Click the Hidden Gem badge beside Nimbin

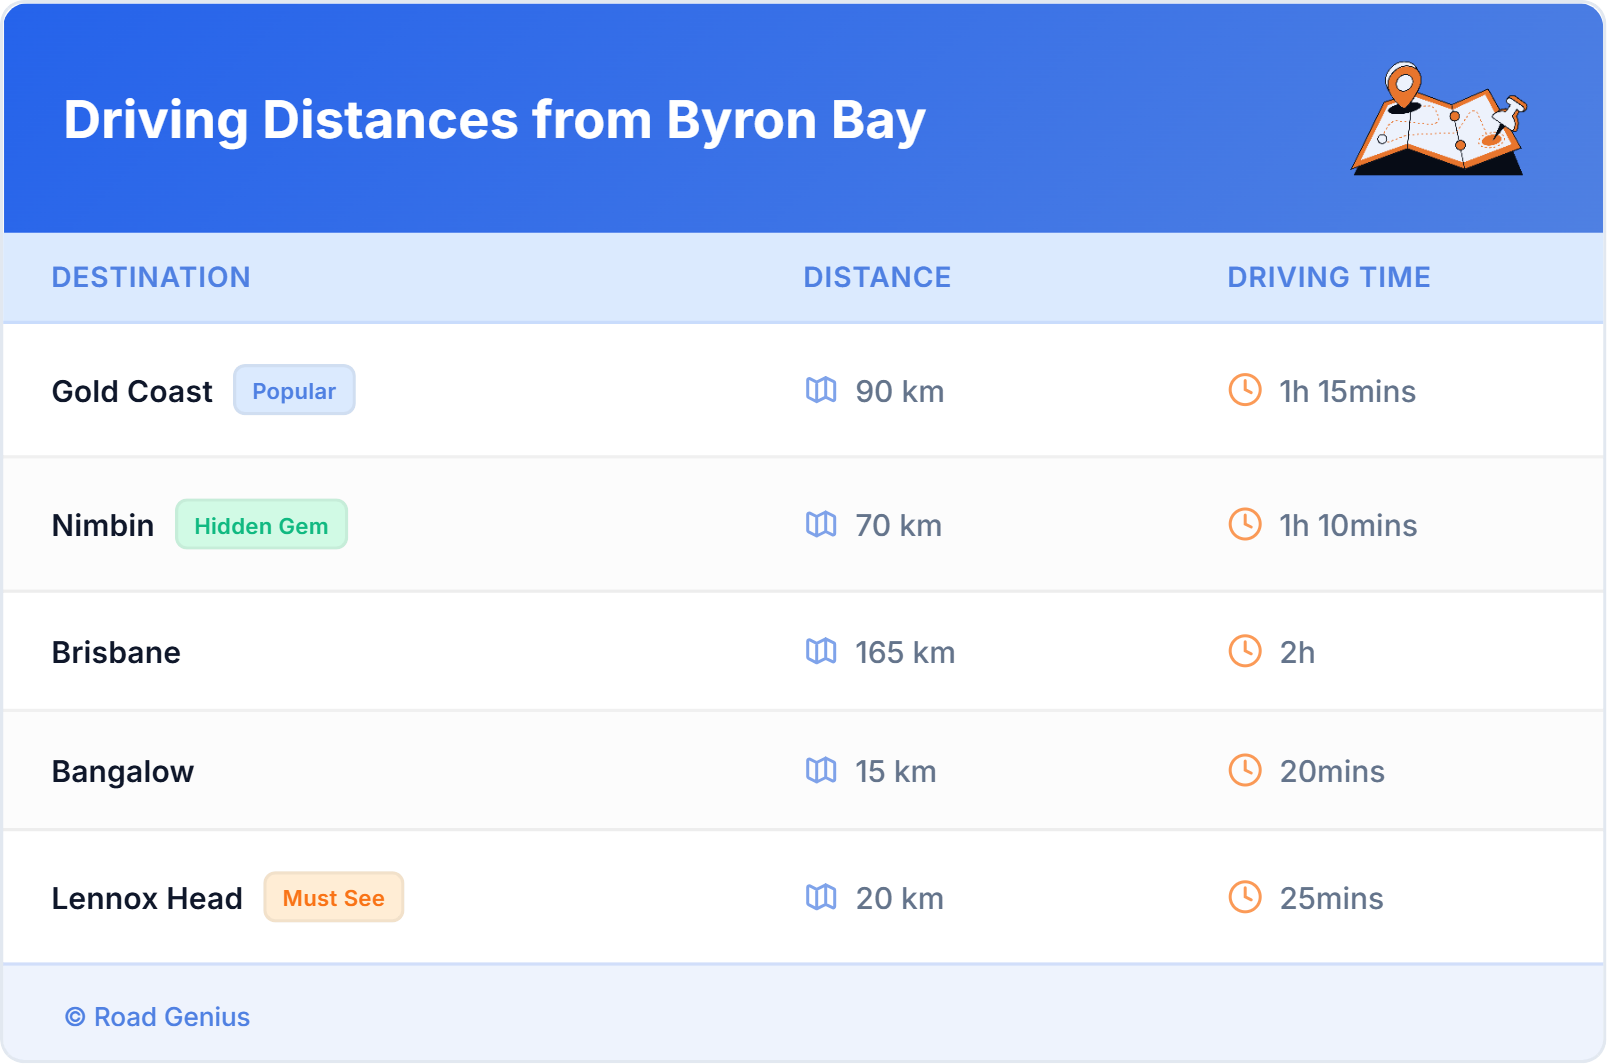click(x=261, y=524)
